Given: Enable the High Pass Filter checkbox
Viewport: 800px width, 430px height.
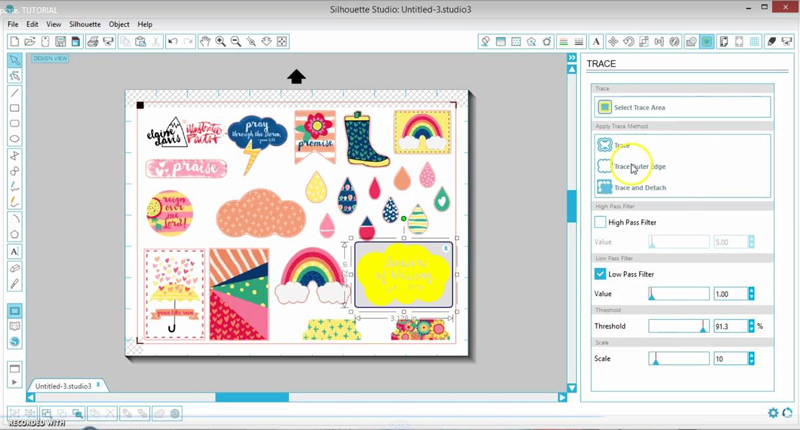Looking at the screenshot, I should point(601,222).
